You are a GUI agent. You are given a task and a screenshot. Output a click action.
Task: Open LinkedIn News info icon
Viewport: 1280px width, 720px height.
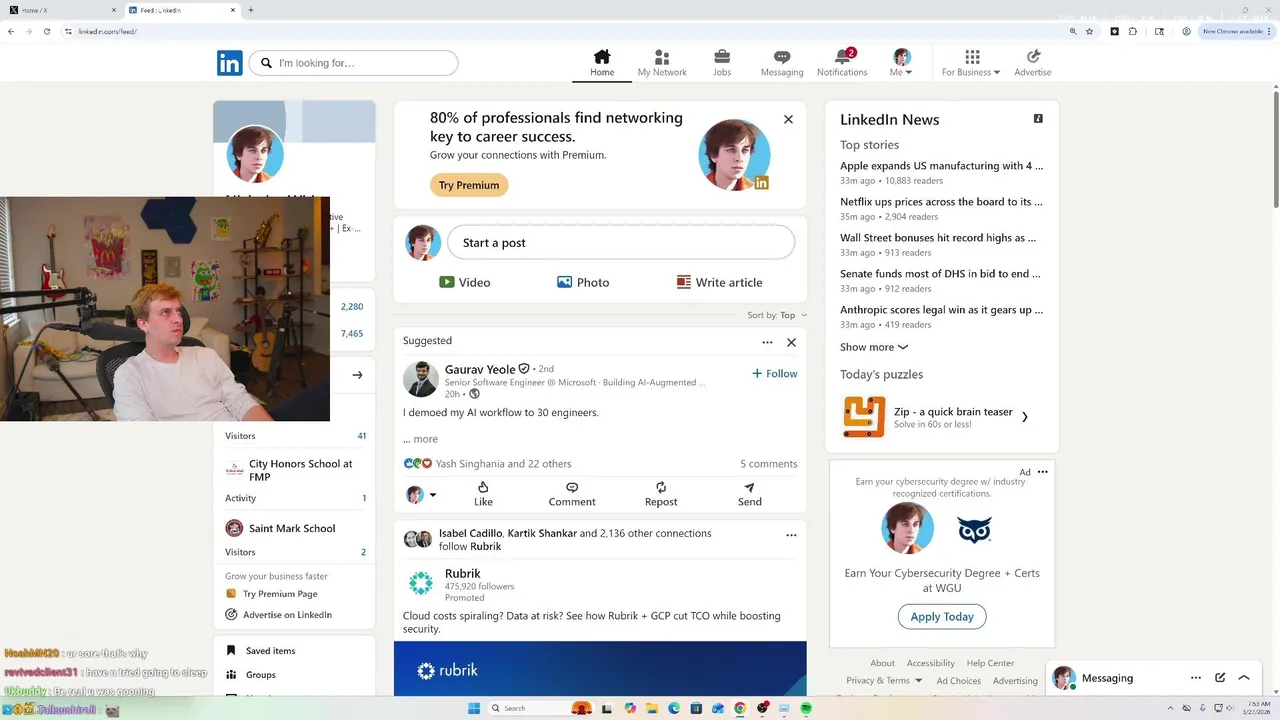pyautogui.click(x=1038, y=118)
